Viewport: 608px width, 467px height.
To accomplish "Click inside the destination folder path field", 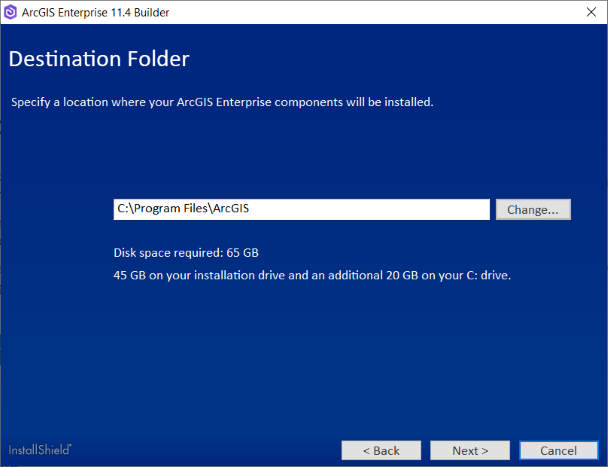I will click(300, 209).
